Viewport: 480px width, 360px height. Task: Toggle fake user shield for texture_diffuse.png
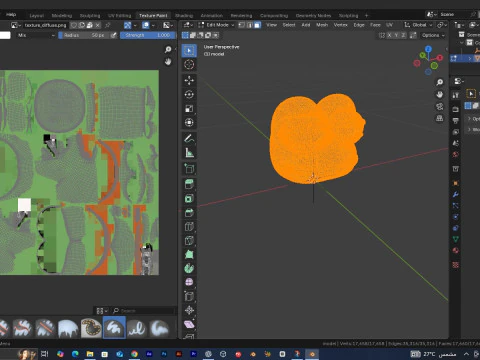click(74, 25)
